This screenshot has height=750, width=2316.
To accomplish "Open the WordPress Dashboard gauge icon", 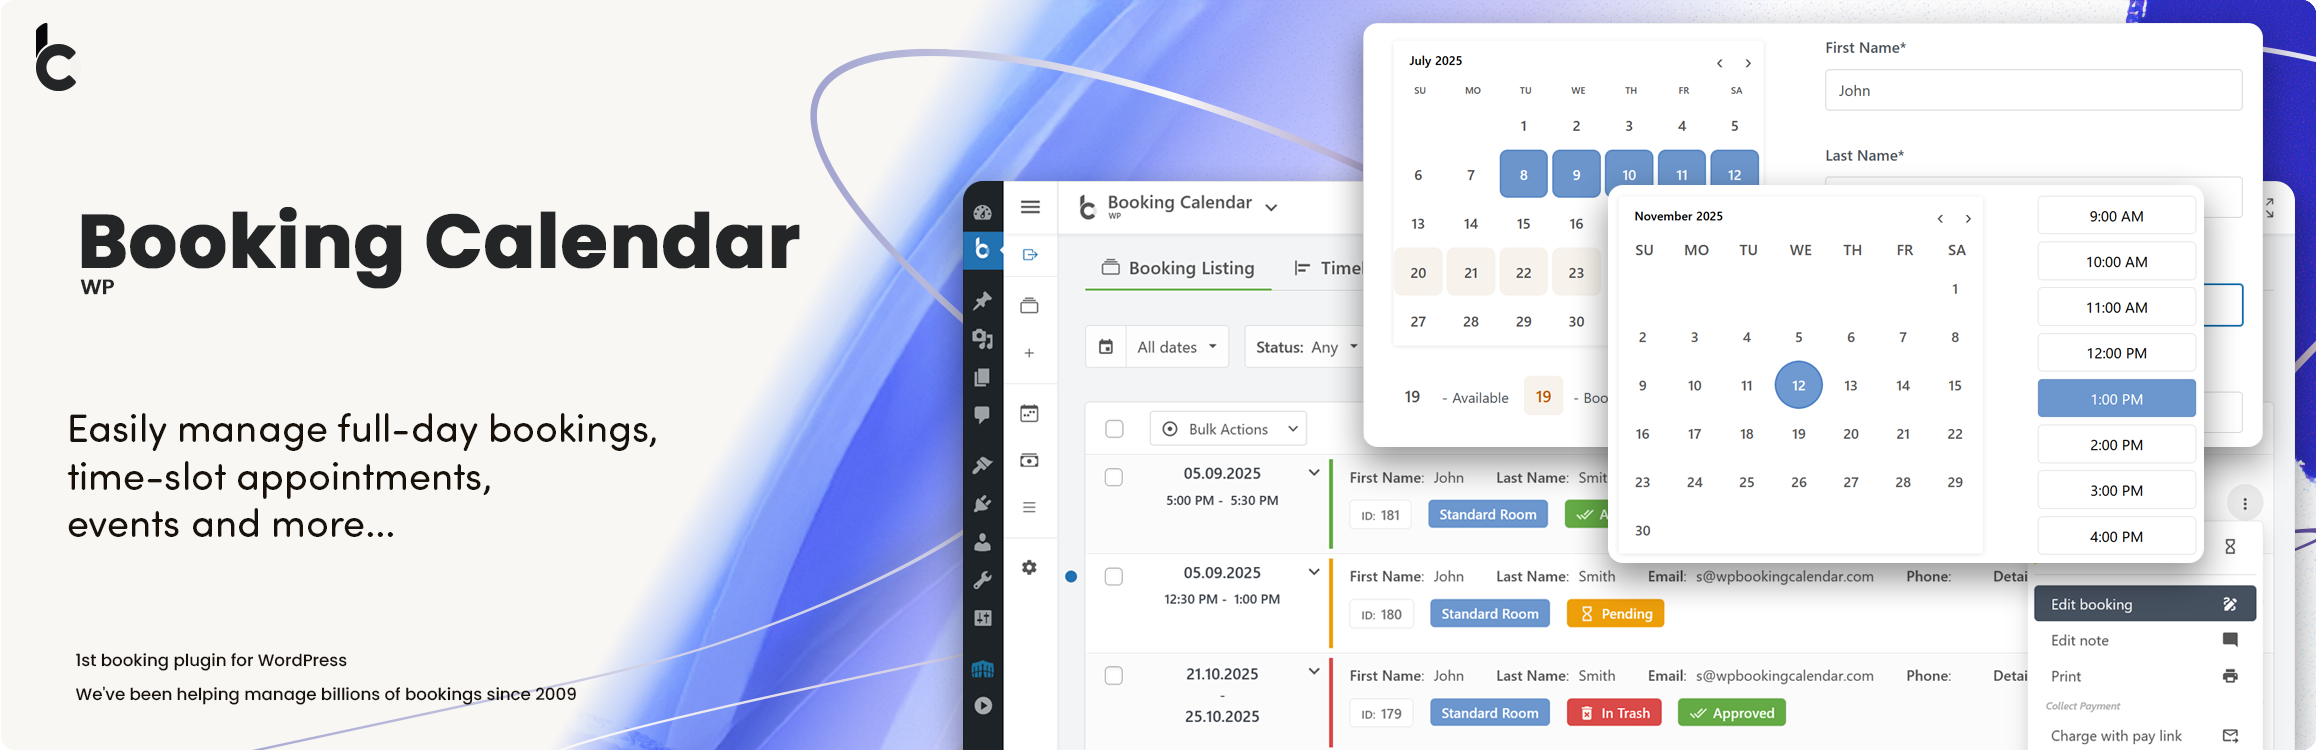I will (983, 212).
